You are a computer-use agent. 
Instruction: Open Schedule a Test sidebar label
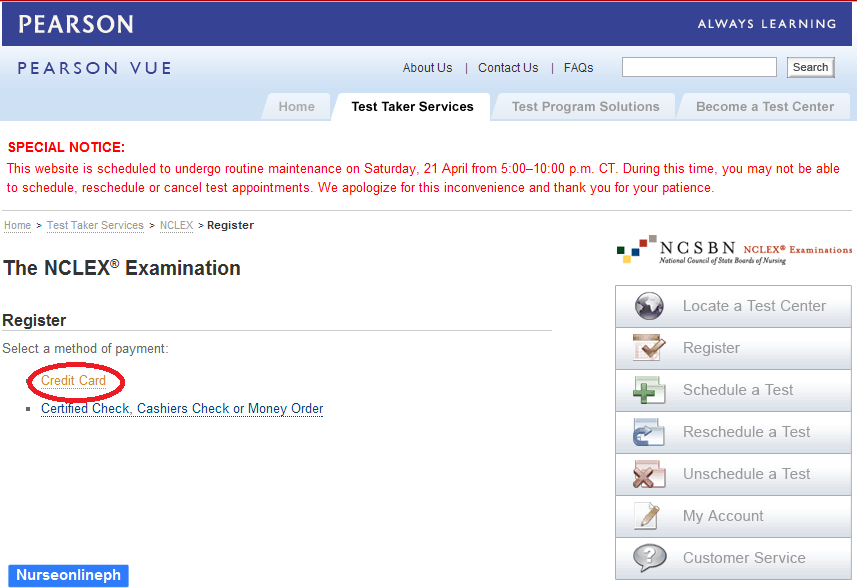pos(738,390)
